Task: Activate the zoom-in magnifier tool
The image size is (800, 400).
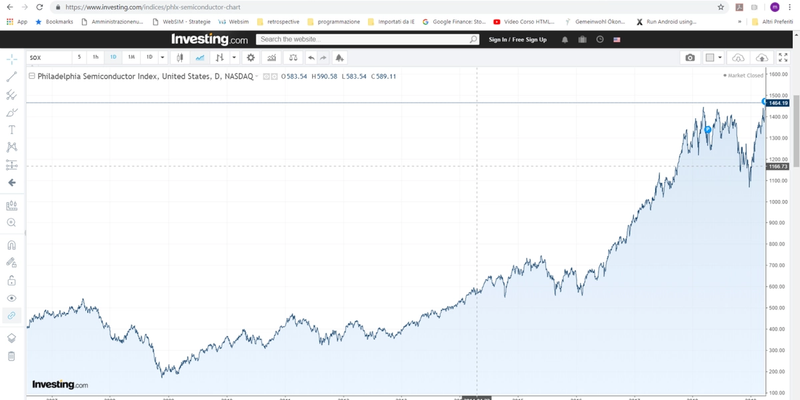Action: coord(12,223)
